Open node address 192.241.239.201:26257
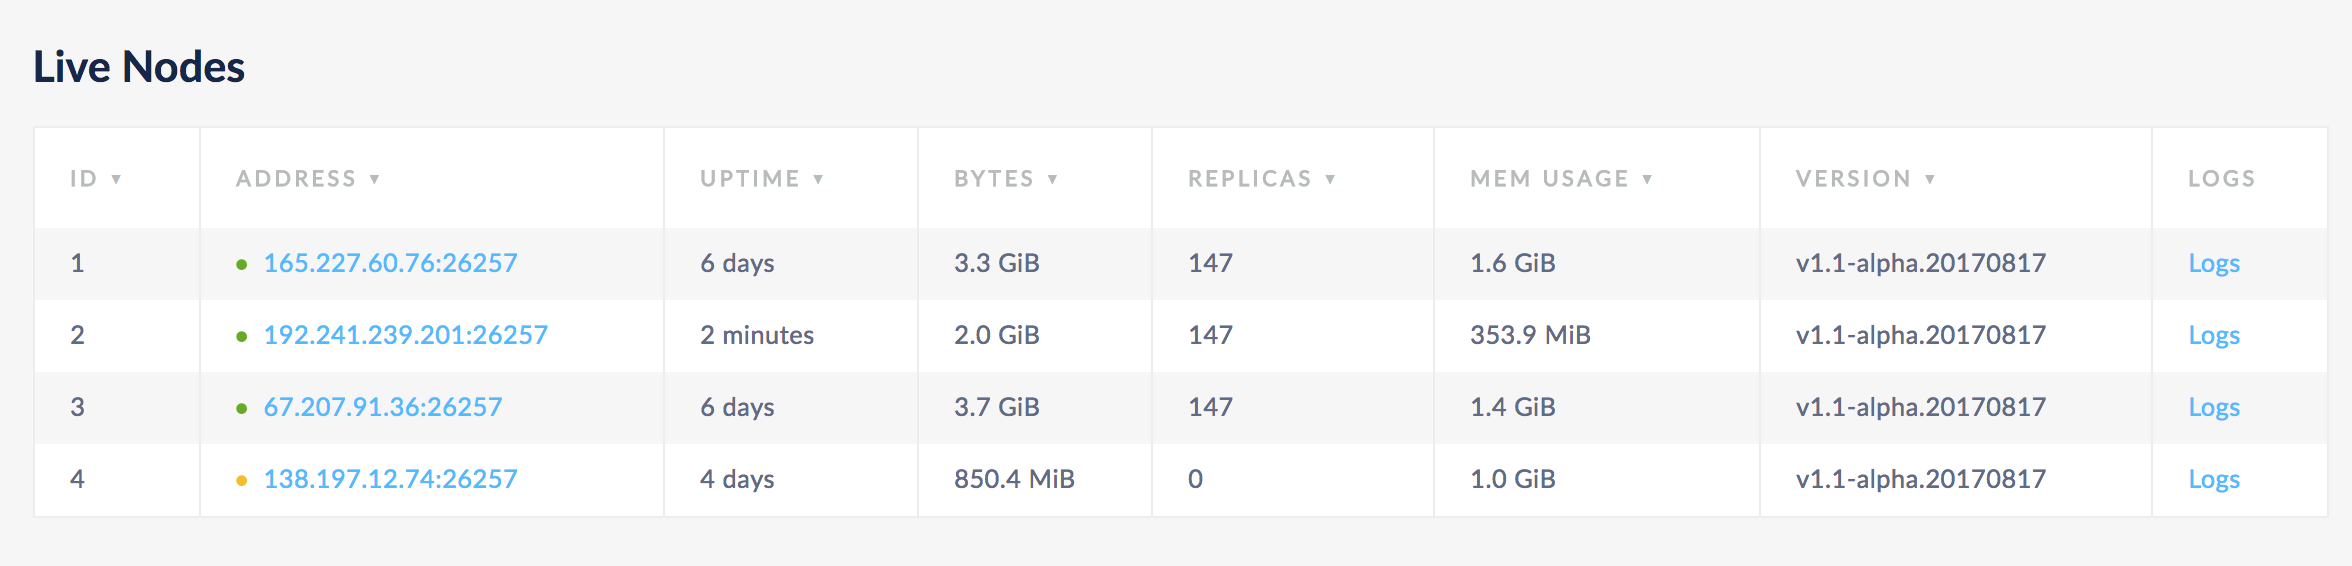The height and width of the screenshot is (566, 2352). click(405, 335)
